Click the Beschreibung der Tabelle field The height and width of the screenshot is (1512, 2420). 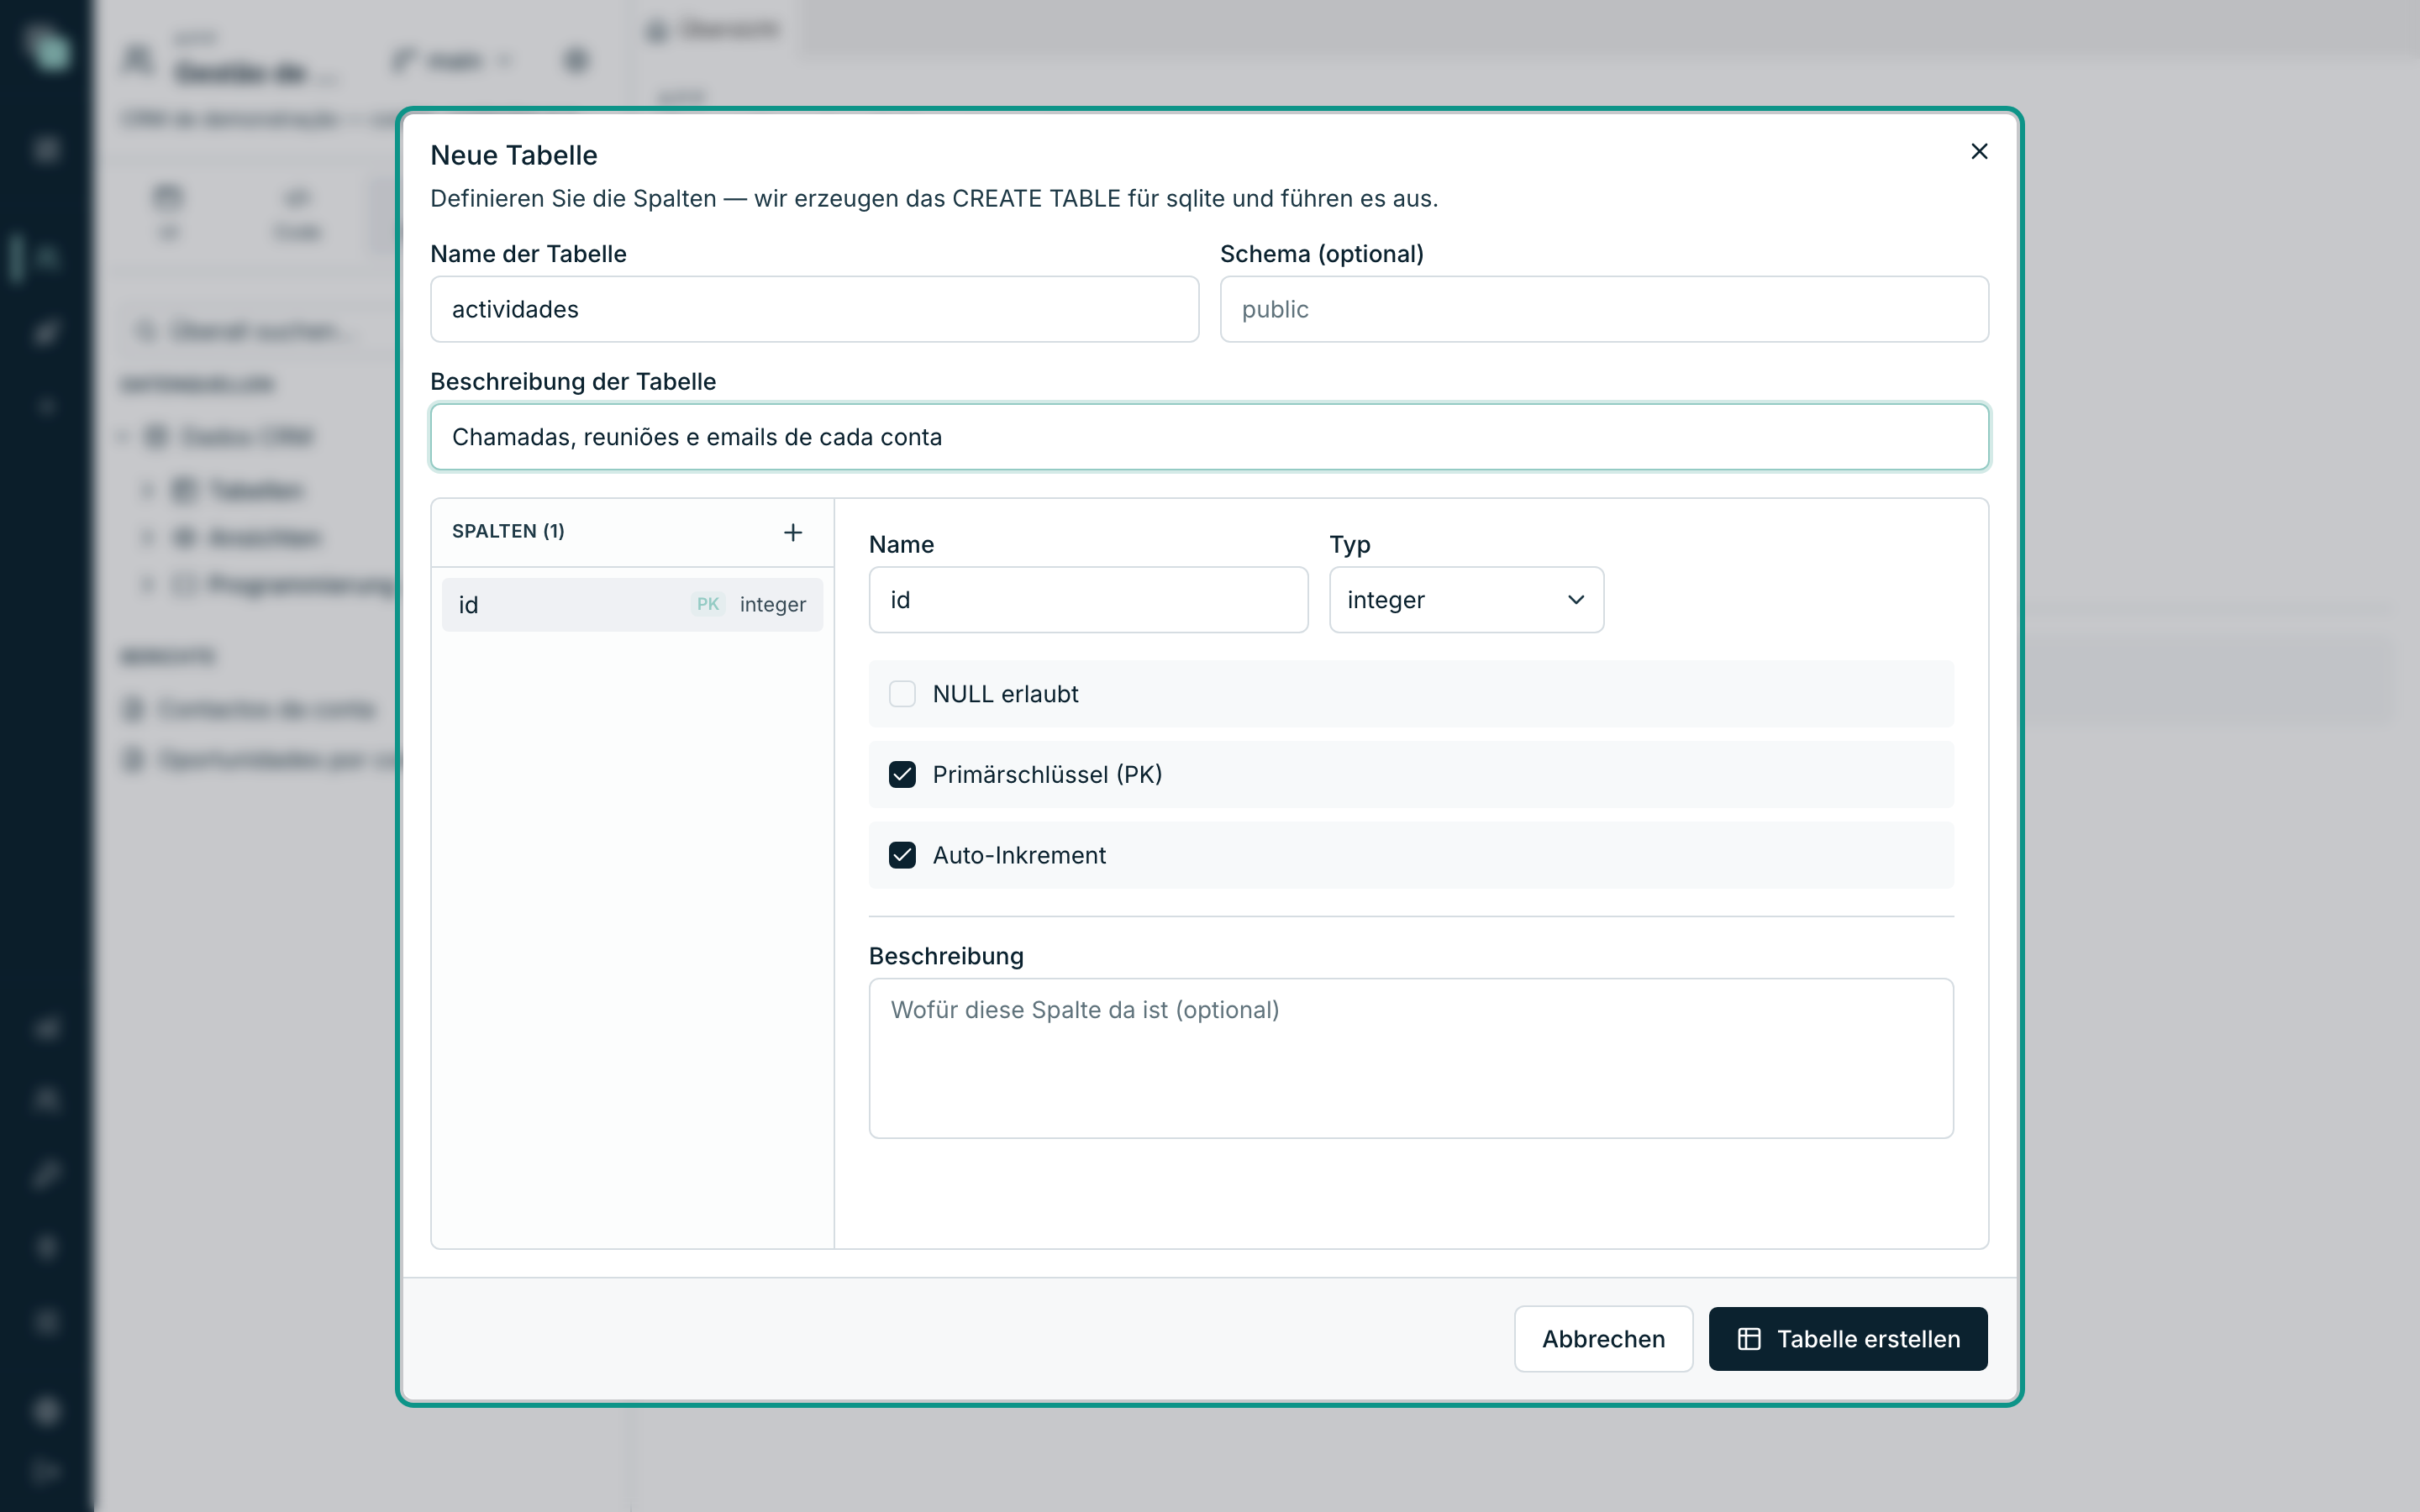[1209, 437]
